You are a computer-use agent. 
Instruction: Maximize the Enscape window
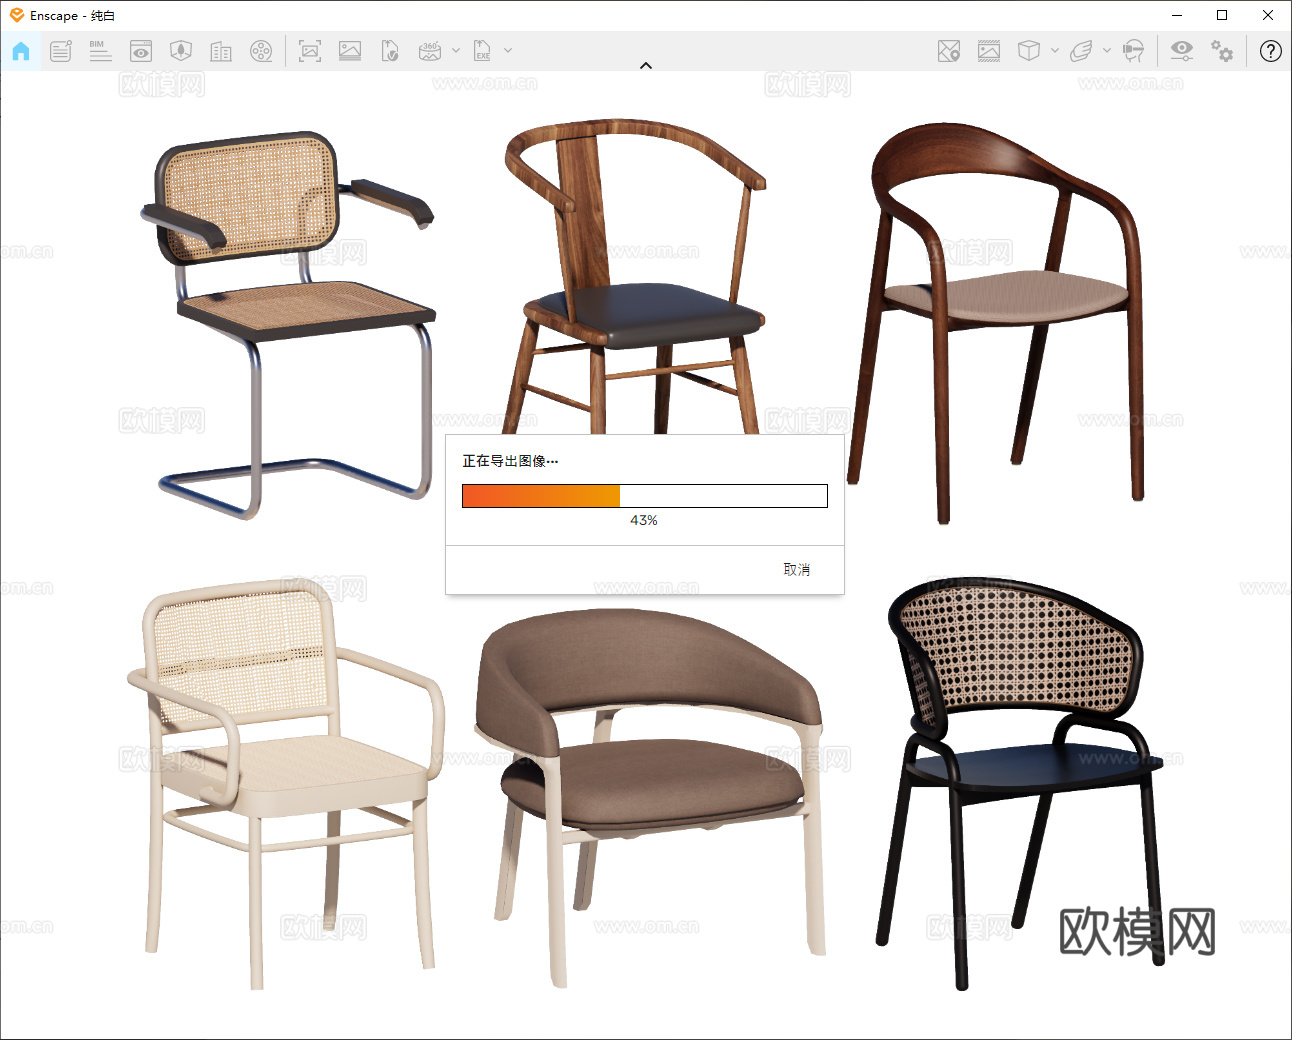point(1222,15)
